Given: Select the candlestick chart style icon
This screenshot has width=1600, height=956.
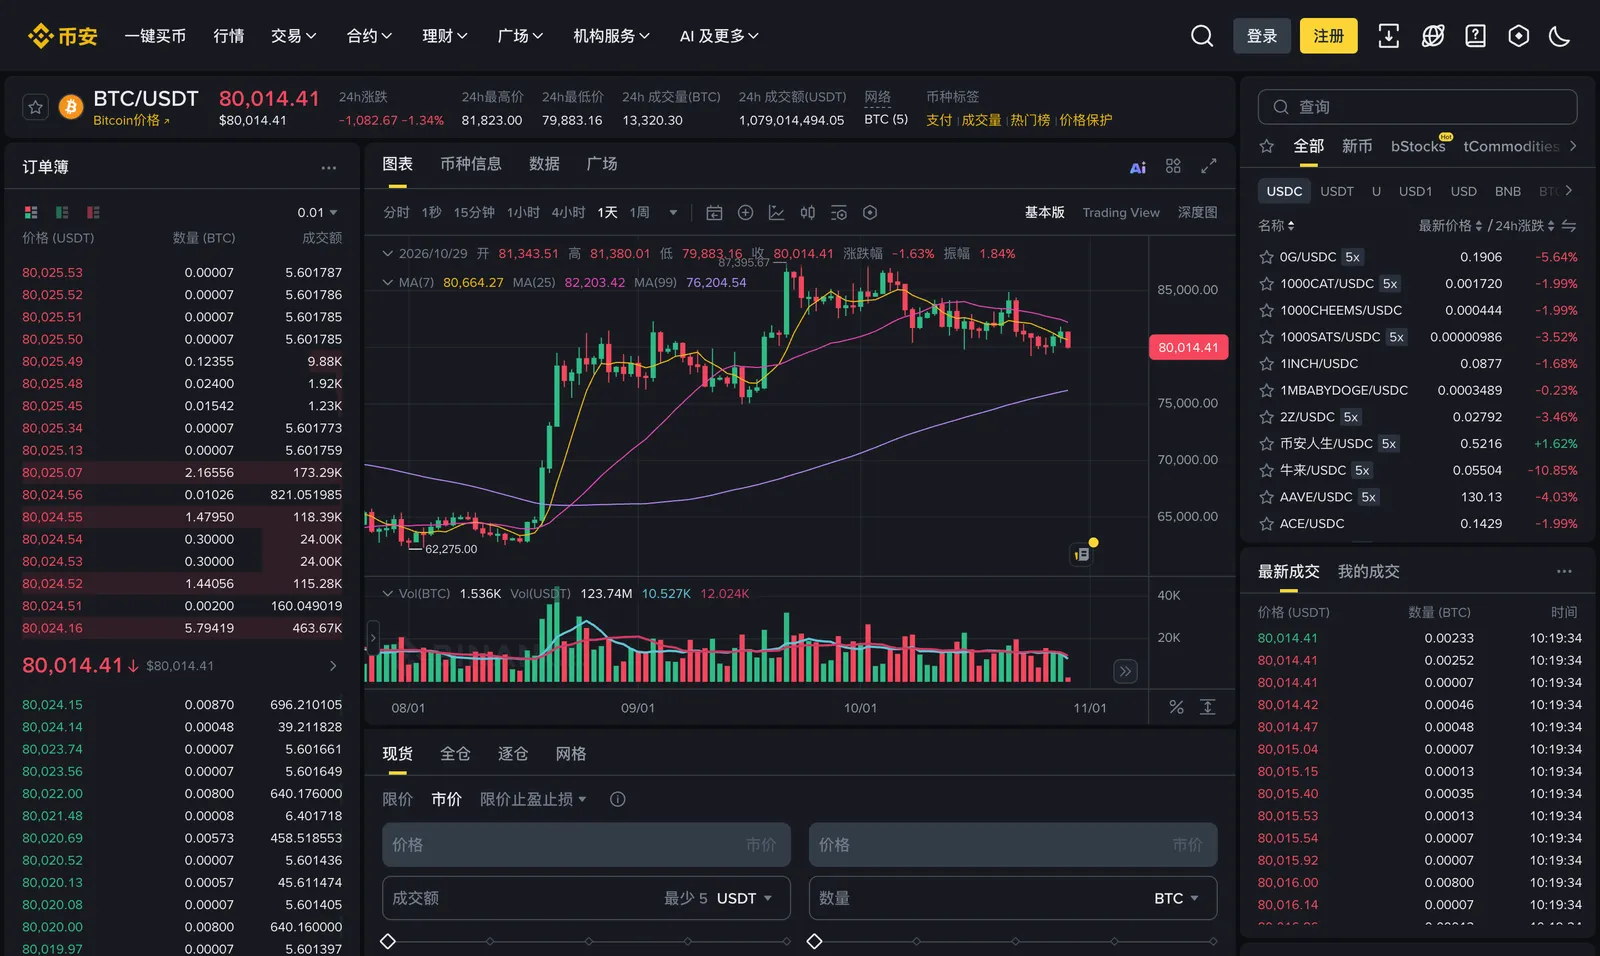Looking at the screenshot, I should [808, 212].
